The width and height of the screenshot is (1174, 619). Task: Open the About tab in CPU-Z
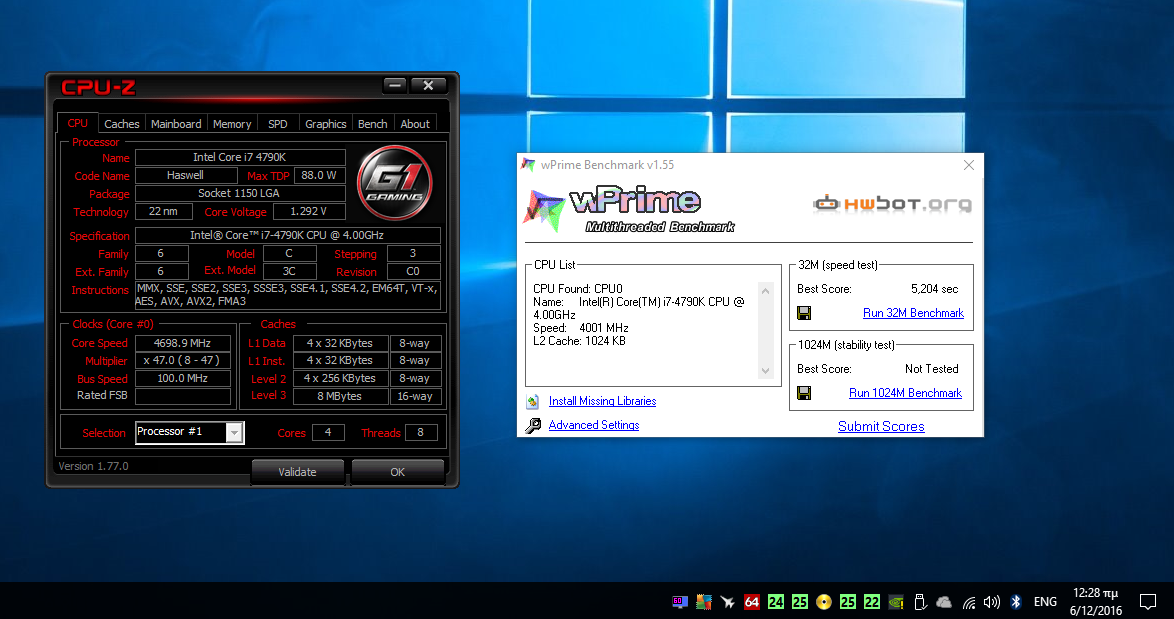415,124
